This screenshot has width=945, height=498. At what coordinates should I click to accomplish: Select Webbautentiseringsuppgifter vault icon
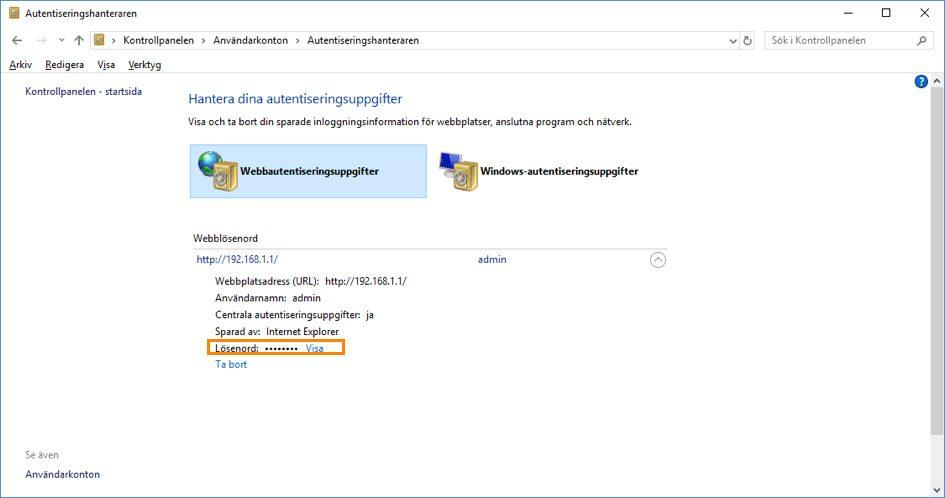pyautogui.click(x=218, y=171)
